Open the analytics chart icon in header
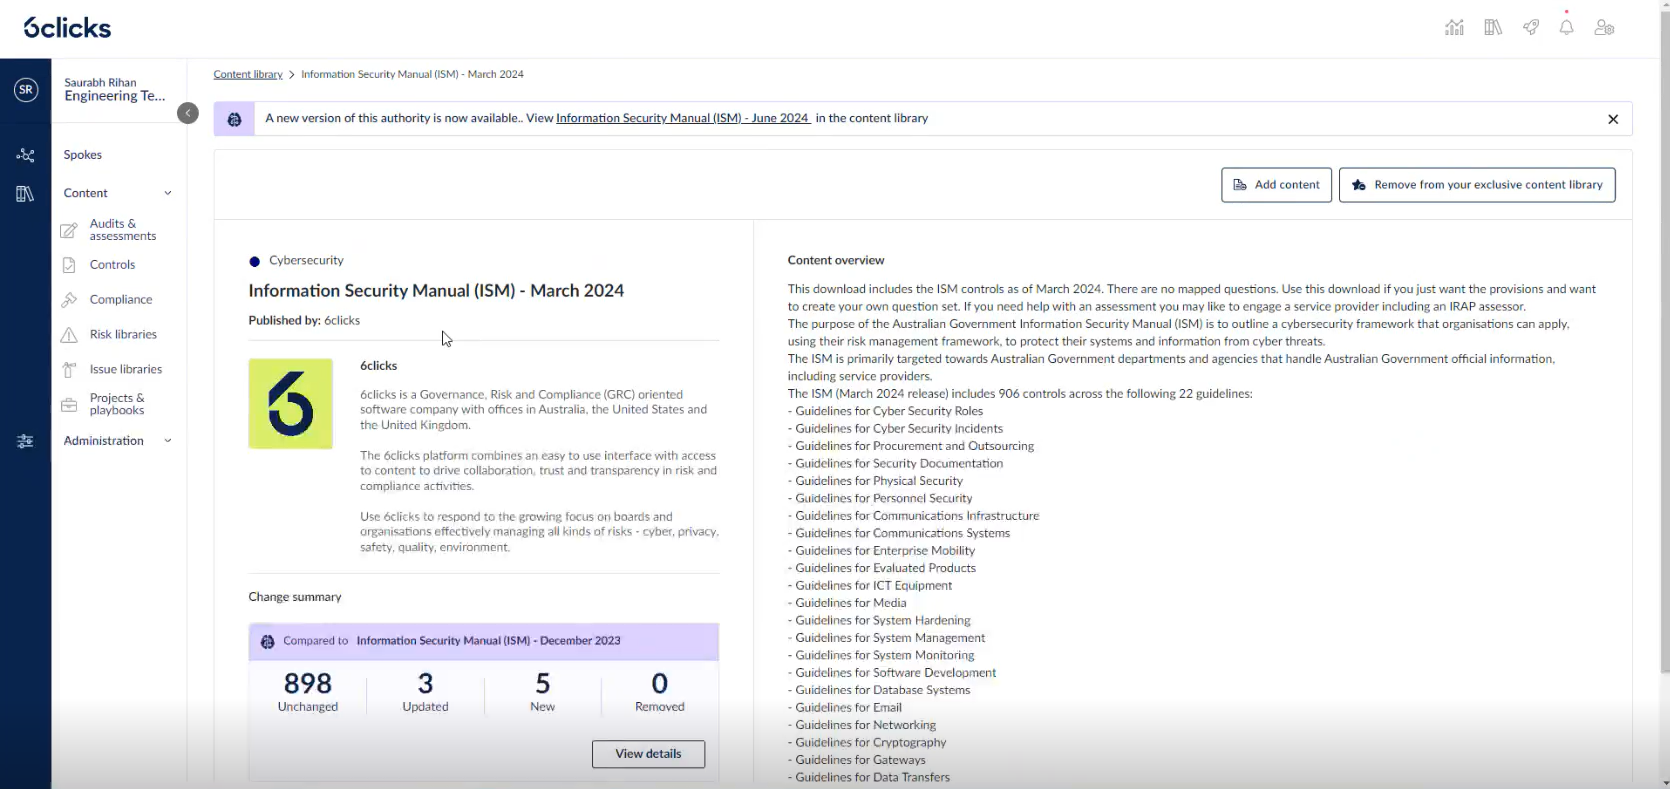 (1454, 28)
